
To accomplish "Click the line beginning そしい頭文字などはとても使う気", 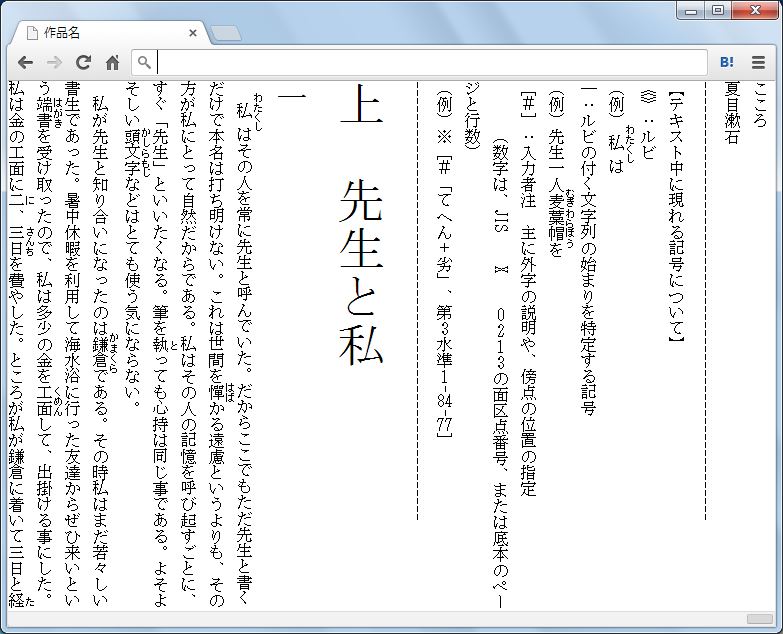I will point(132,245).
